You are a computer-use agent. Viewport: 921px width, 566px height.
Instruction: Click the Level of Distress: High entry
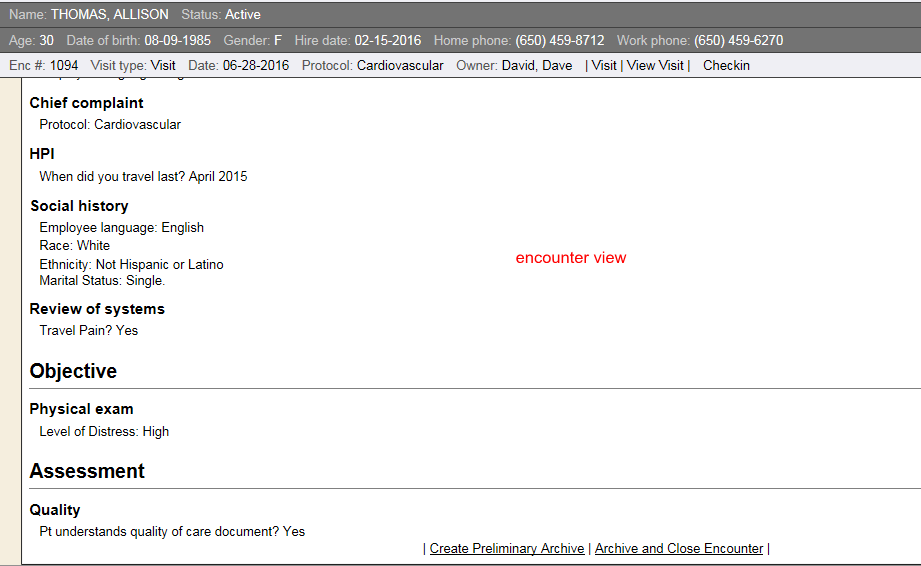click(x=104, y=432)
